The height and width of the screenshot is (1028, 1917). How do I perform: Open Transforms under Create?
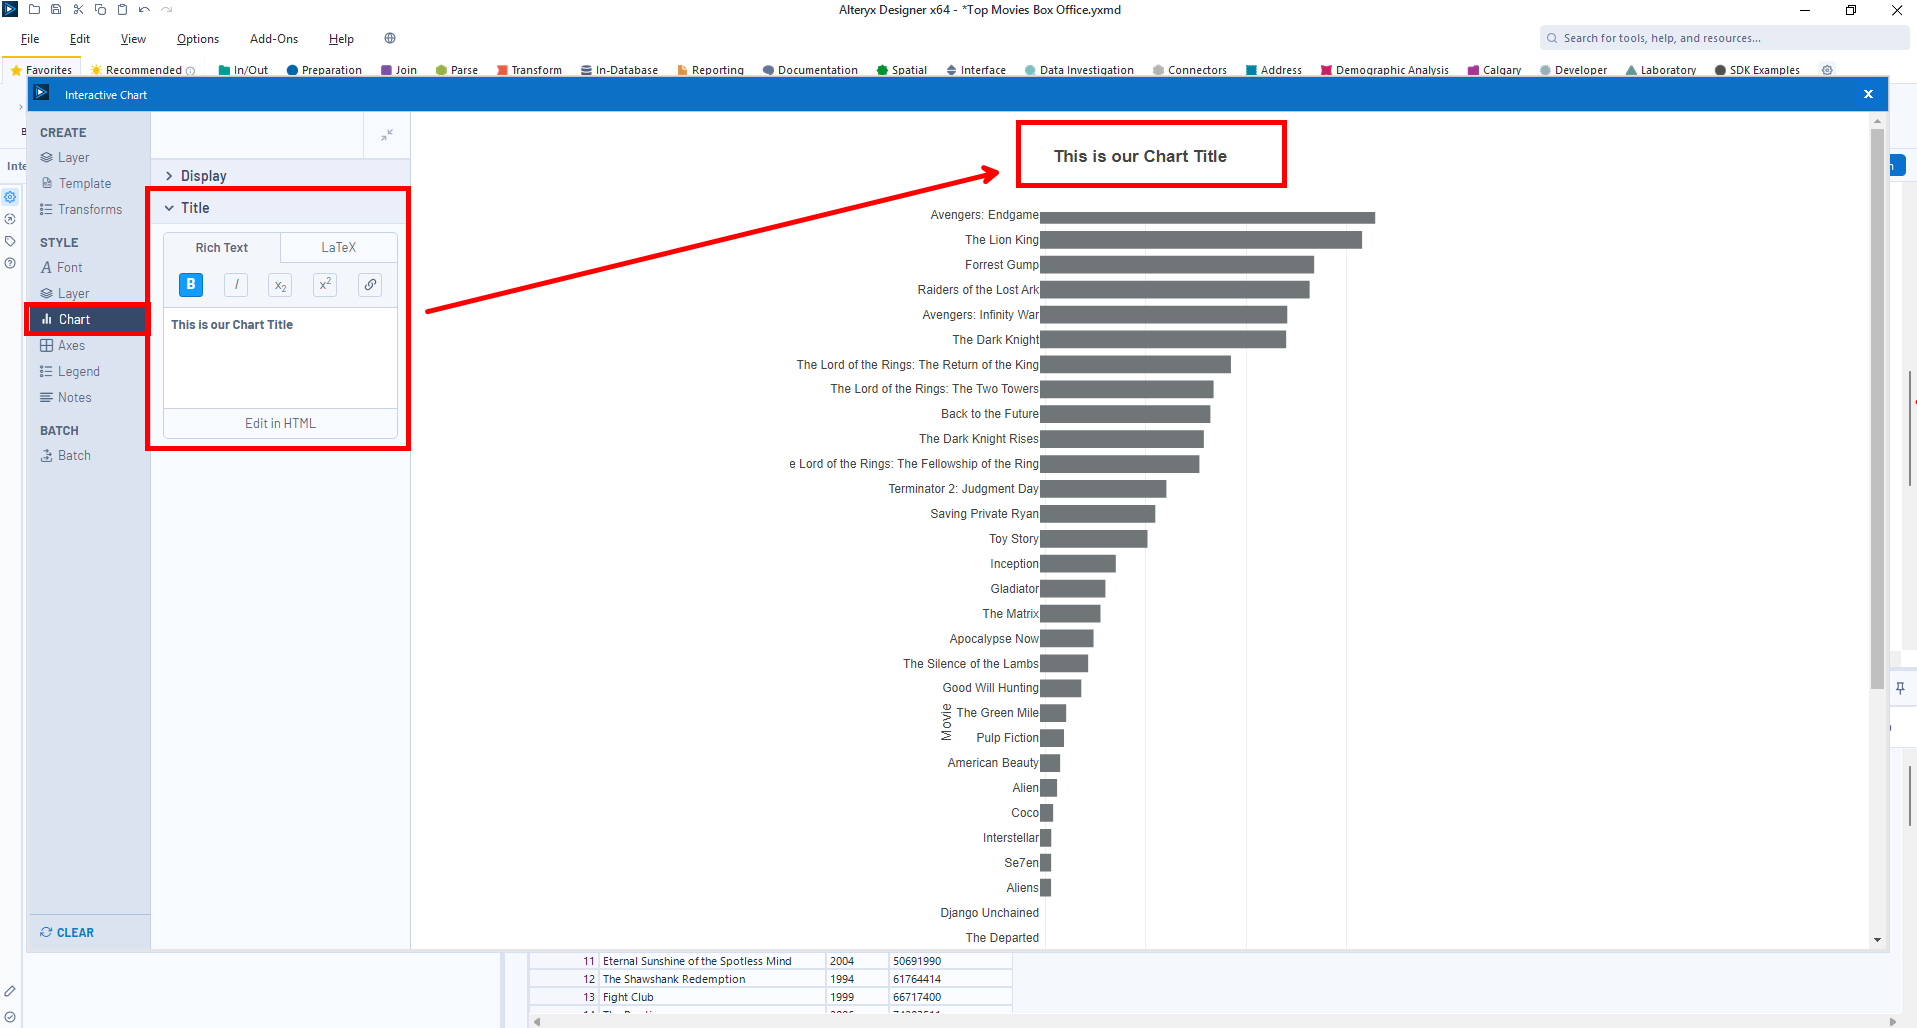click(x=89, y=210)
